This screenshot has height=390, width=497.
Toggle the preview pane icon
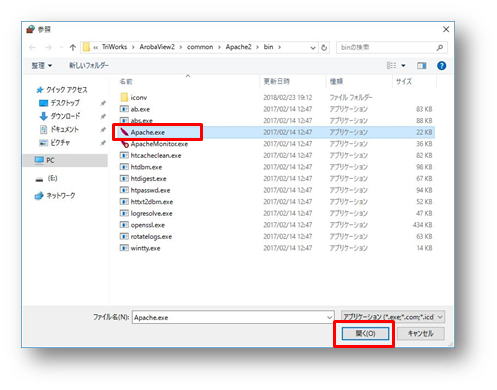tap(422, 66)
